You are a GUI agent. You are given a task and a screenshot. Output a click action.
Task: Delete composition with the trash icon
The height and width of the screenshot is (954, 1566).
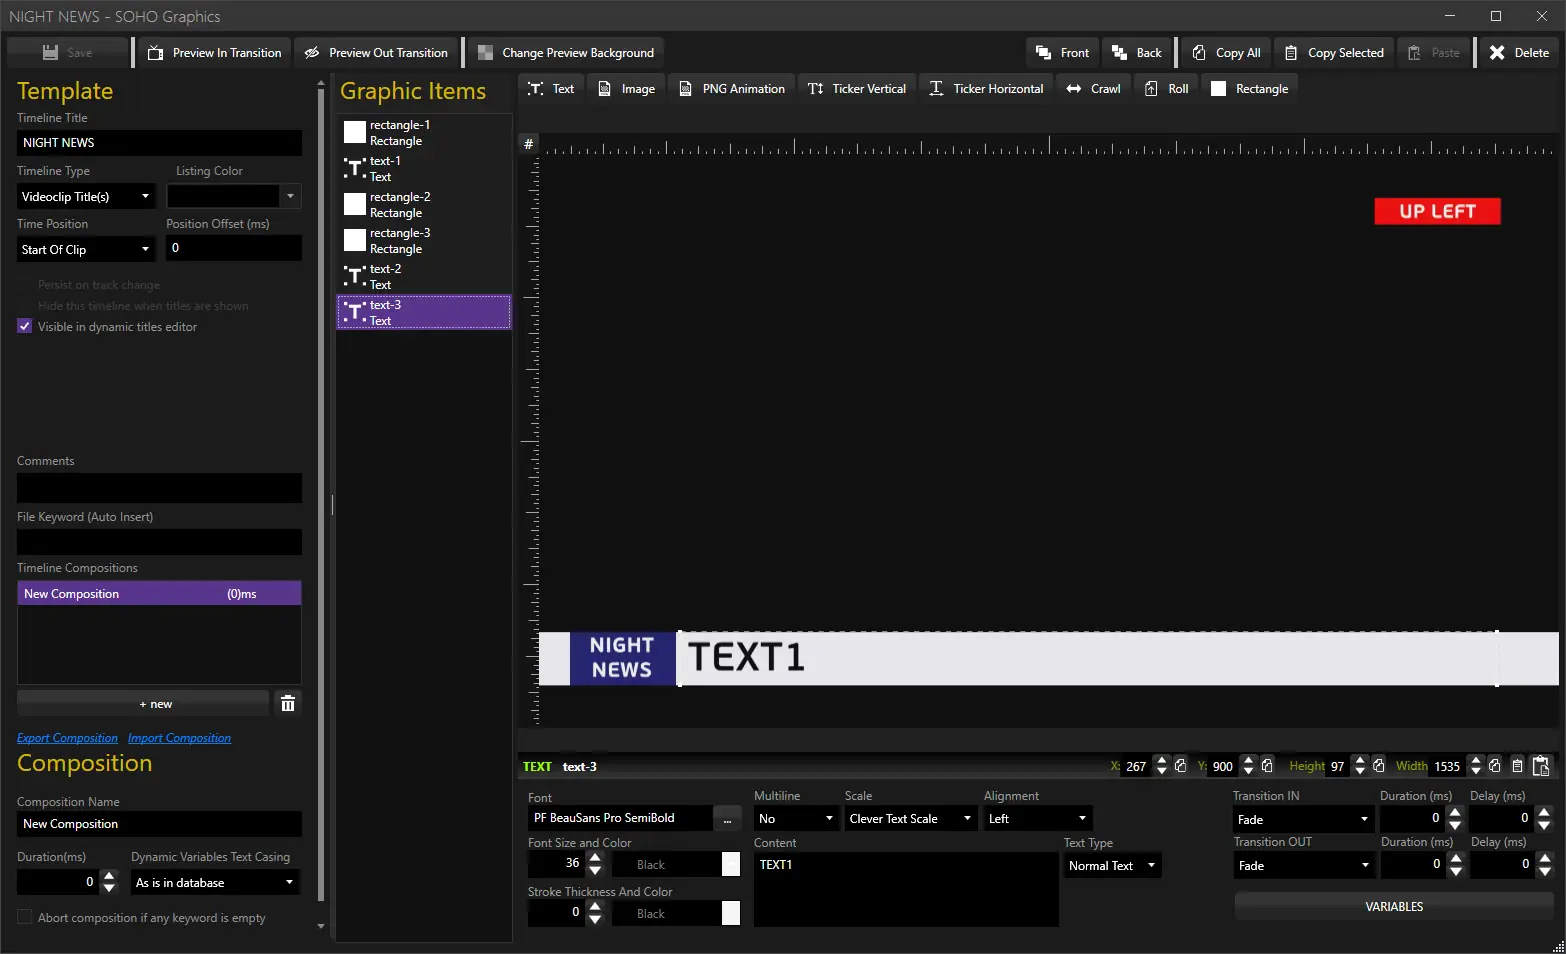click(x=288, y=704)
